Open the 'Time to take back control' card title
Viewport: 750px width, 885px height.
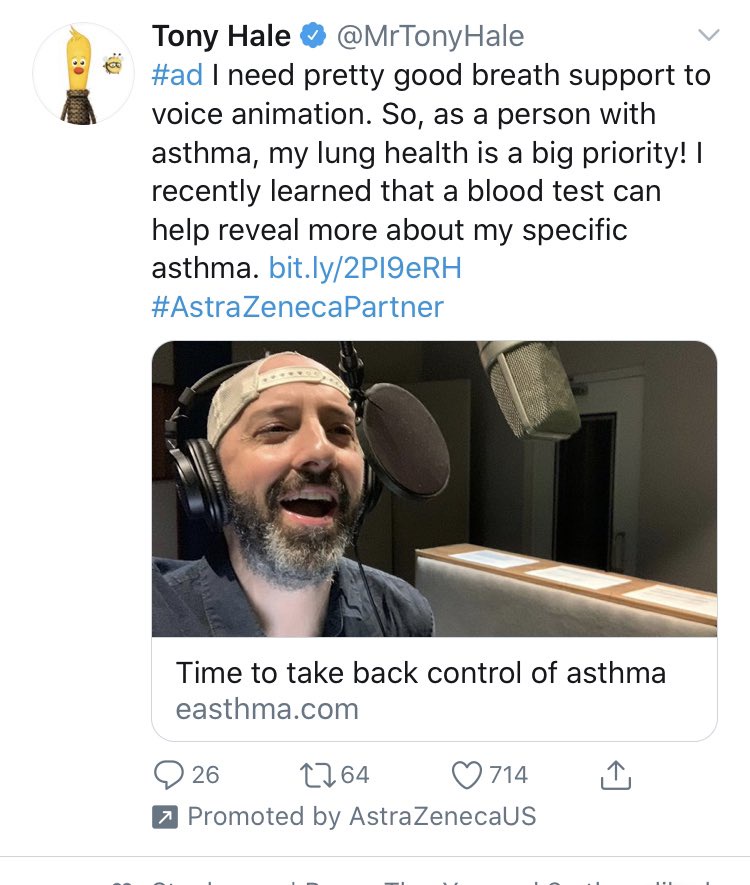420,672
